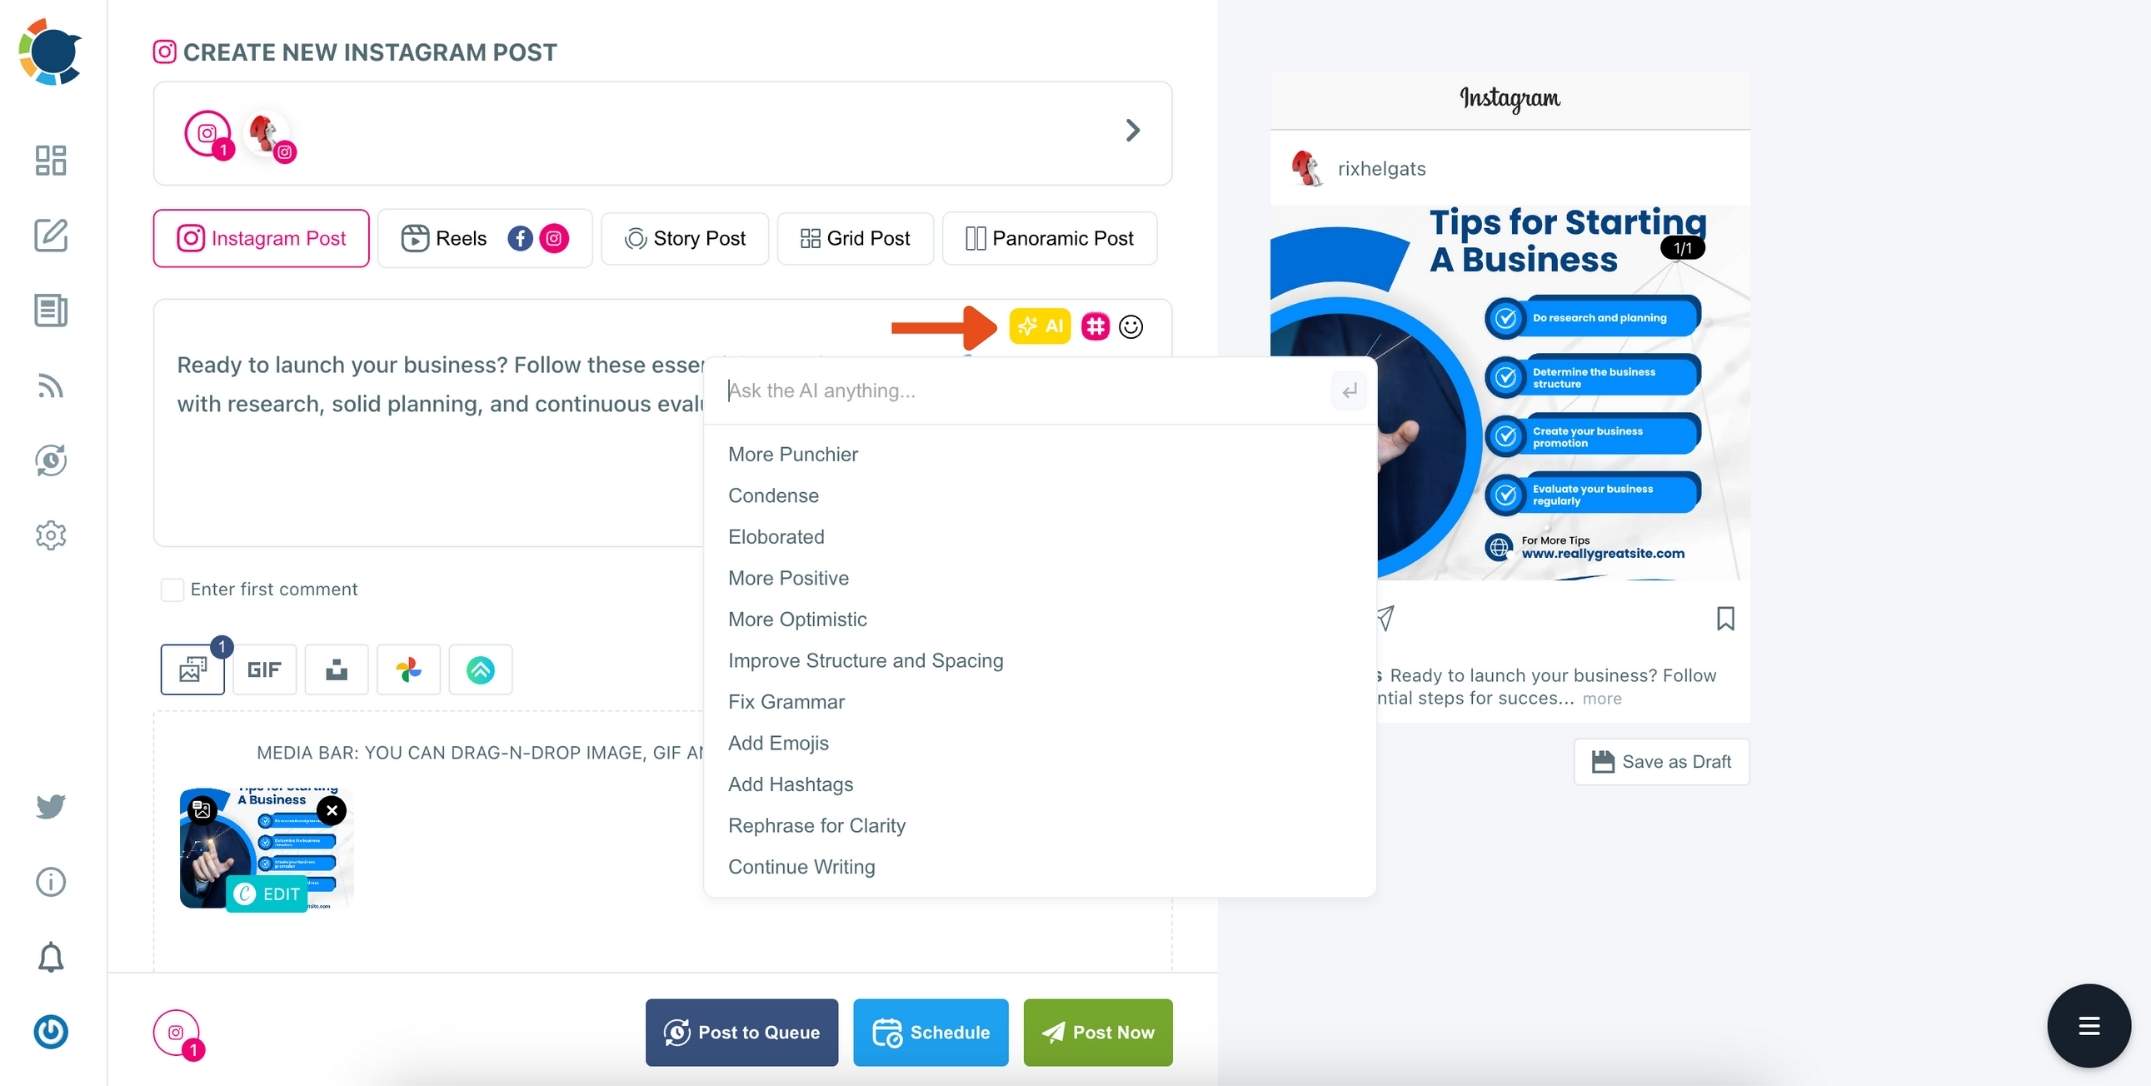Screen dimensions: 2151x1086
Task: Remove the uploaded image thumbnail
Action: pos(332,811)
